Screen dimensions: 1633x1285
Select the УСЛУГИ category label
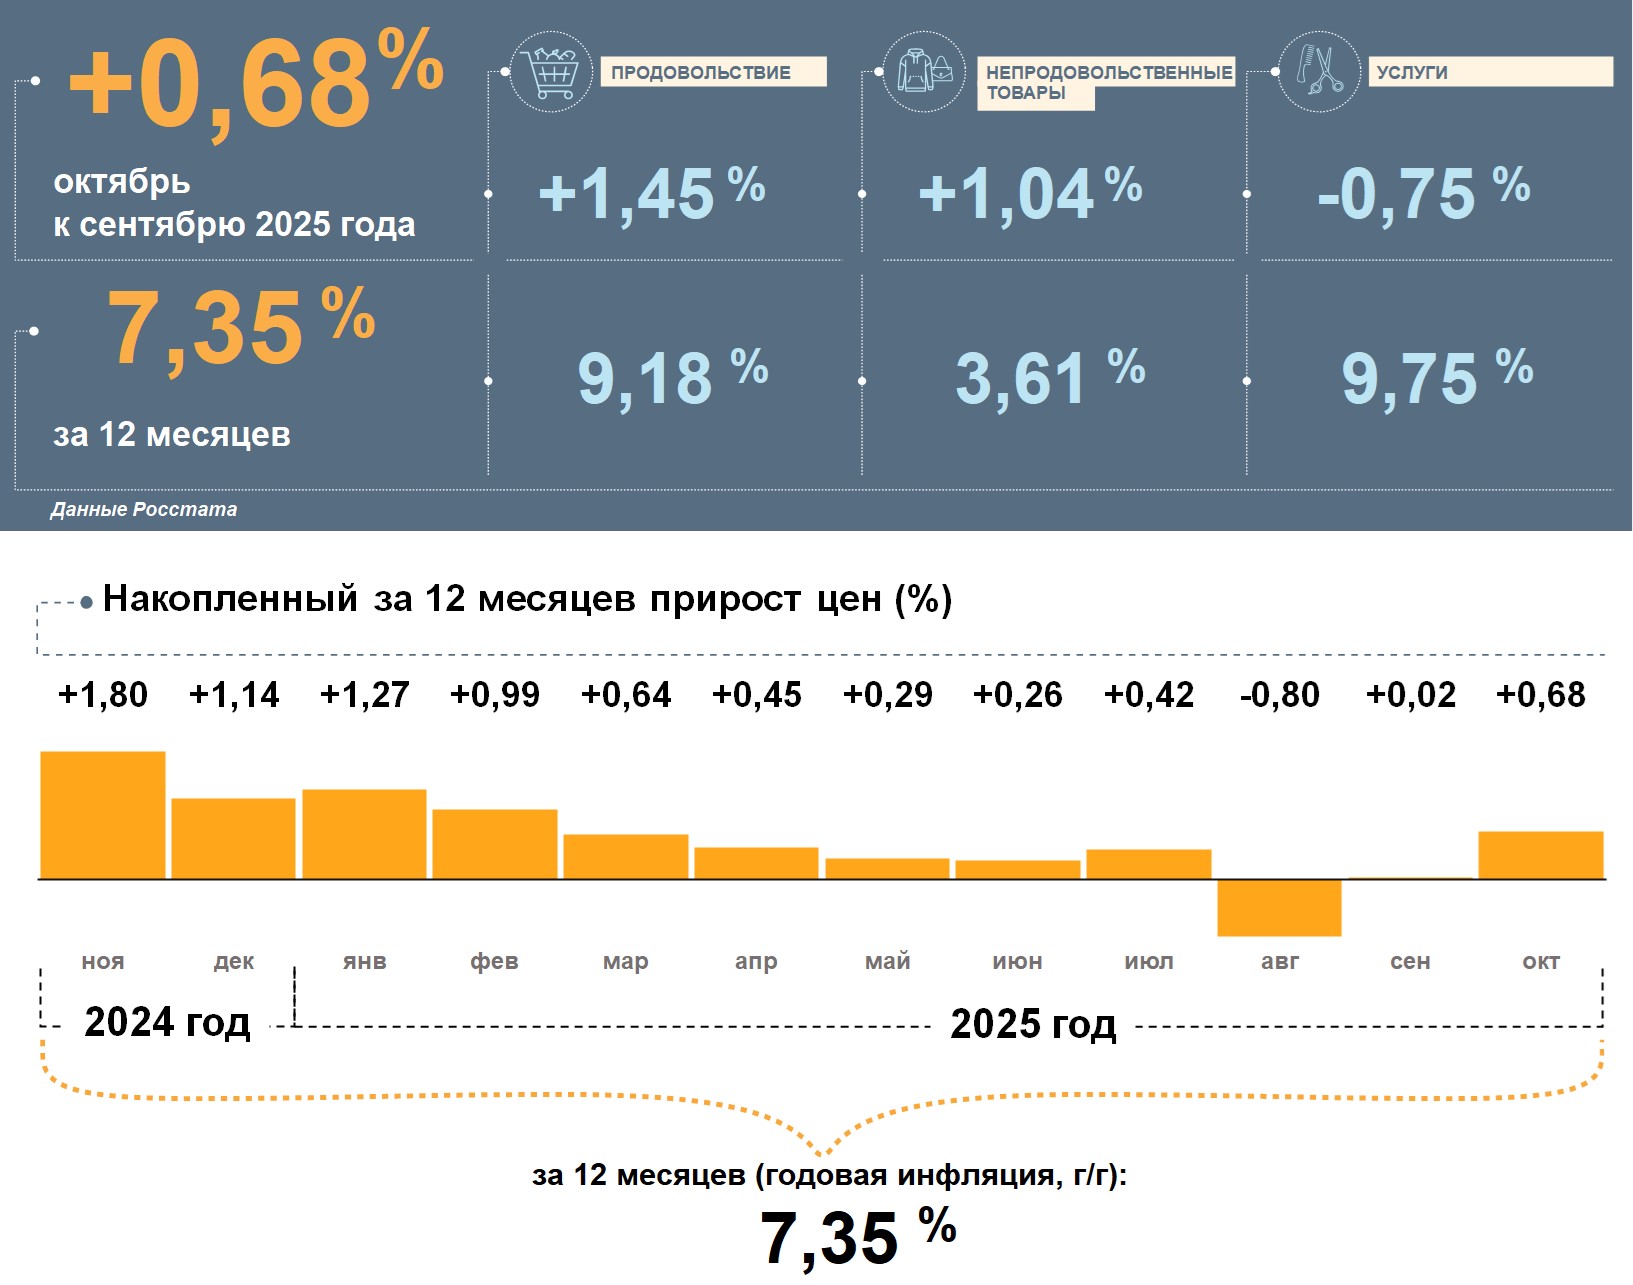pos(1488,72)
